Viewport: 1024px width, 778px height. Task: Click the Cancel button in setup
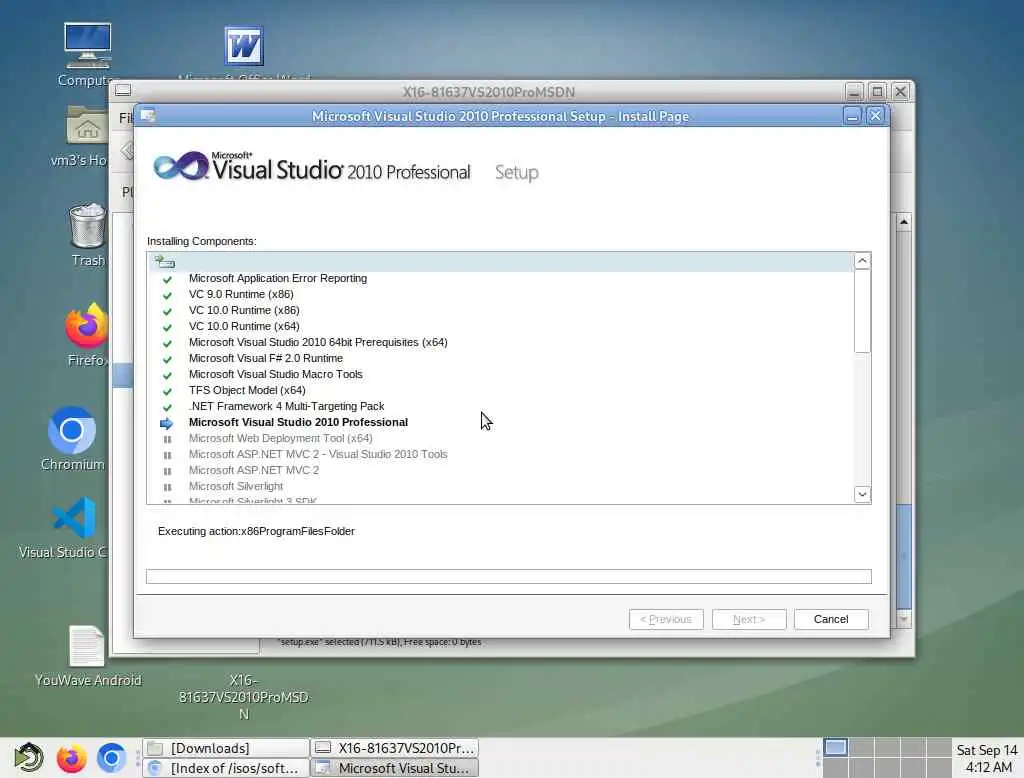click(x=831, y=619)
